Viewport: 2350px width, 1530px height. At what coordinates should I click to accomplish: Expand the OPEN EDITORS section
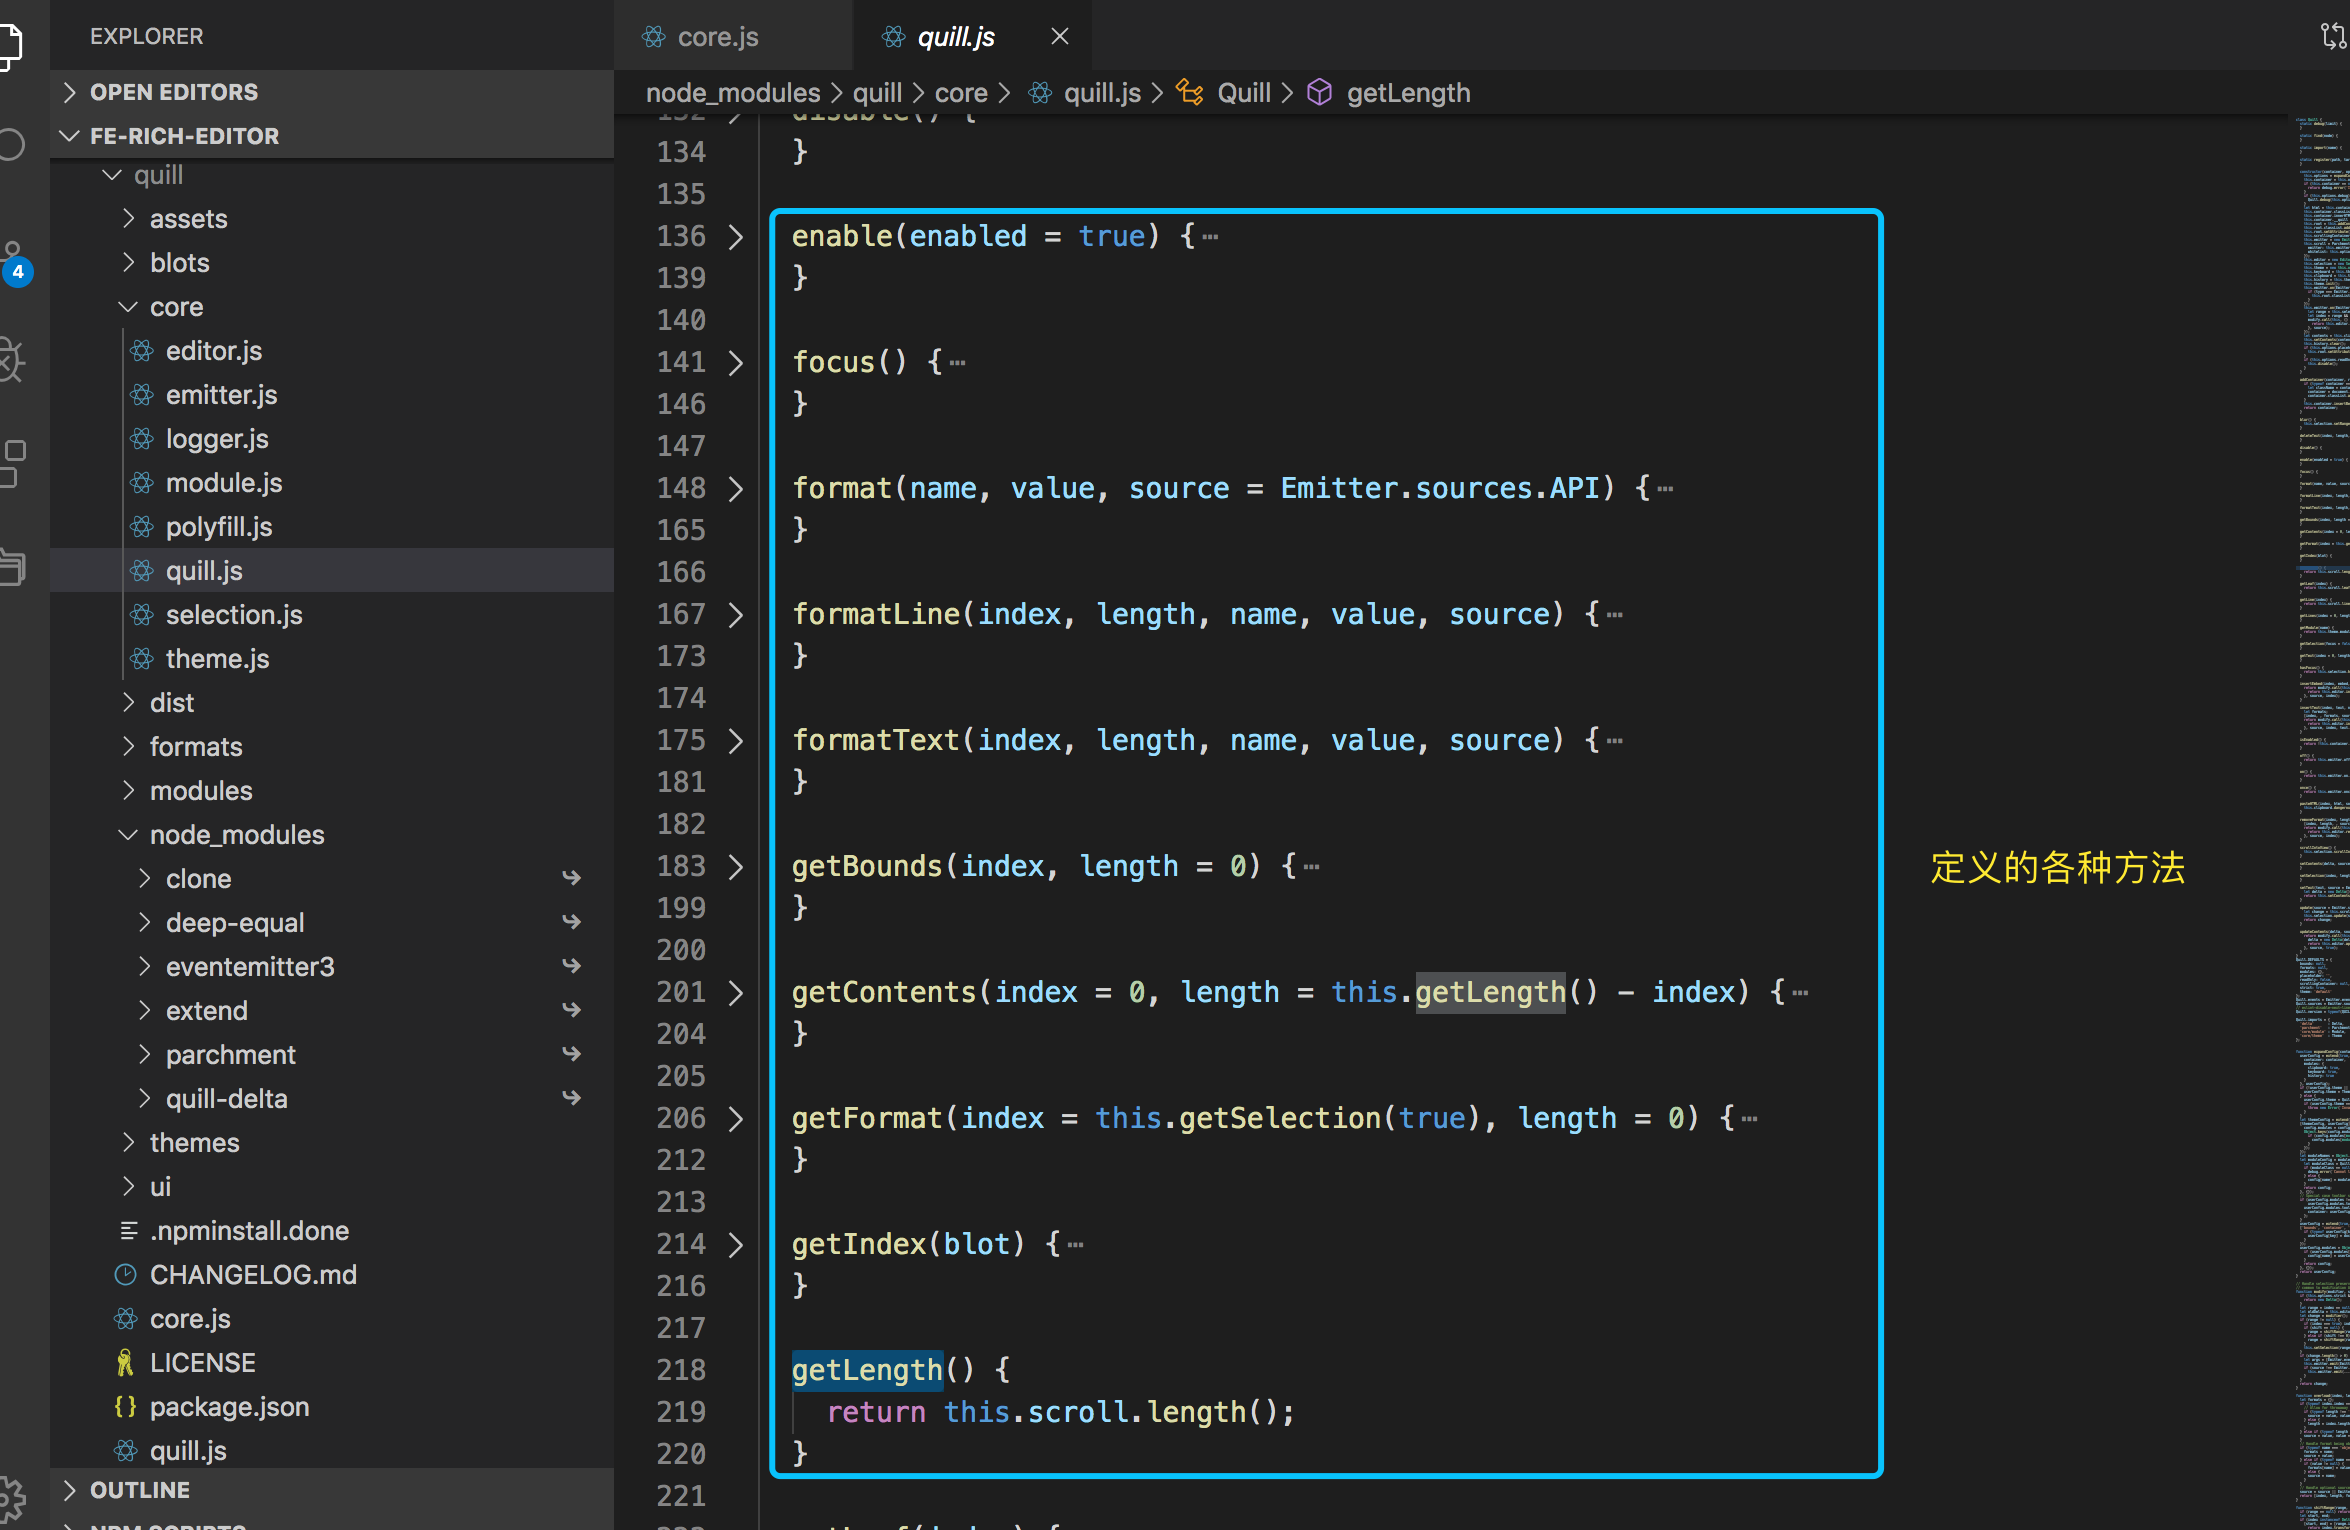click(x=173, y=92)
